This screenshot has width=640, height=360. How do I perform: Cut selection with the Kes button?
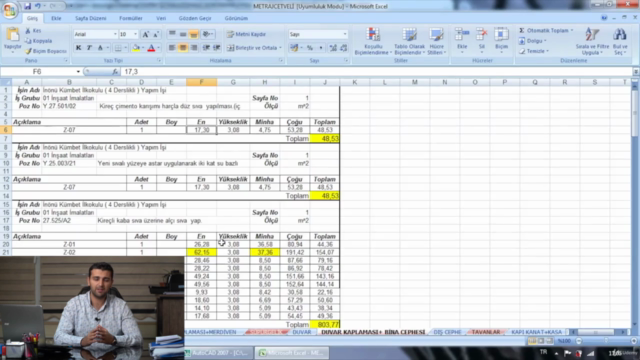click(x=33, y=31)
